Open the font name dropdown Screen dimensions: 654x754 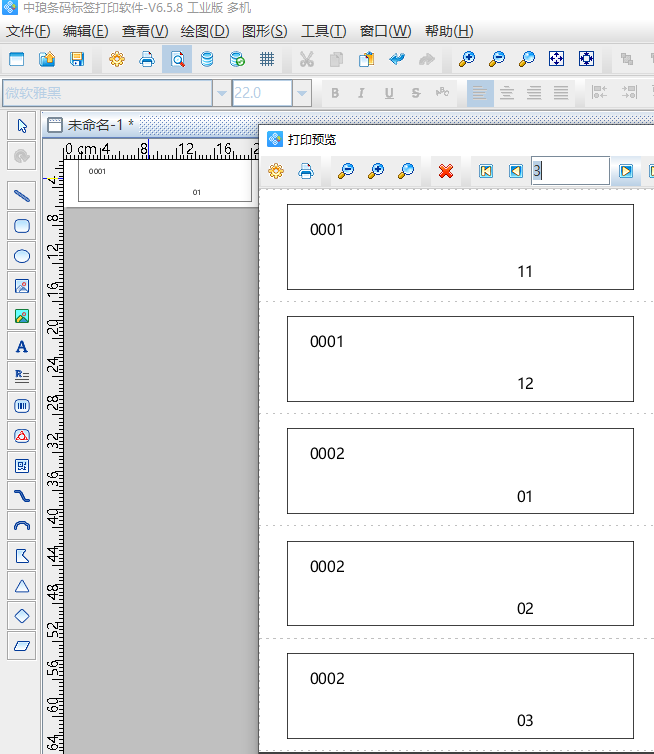(x=221, y=94)
